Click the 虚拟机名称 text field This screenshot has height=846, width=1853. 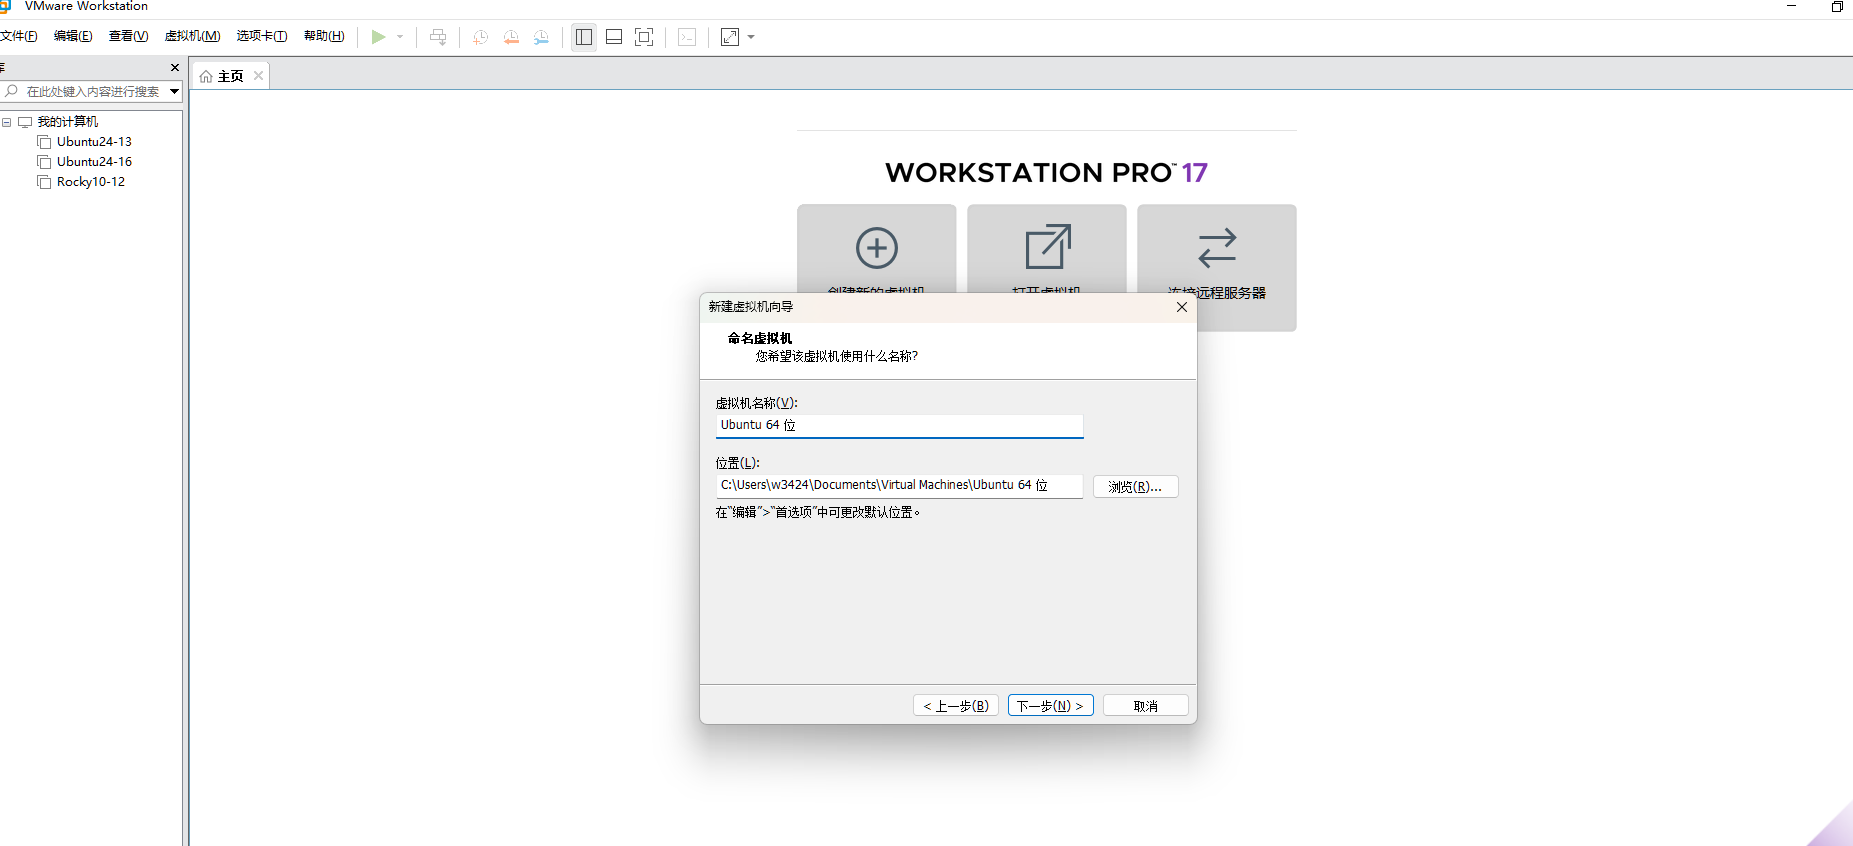[899, 426]
